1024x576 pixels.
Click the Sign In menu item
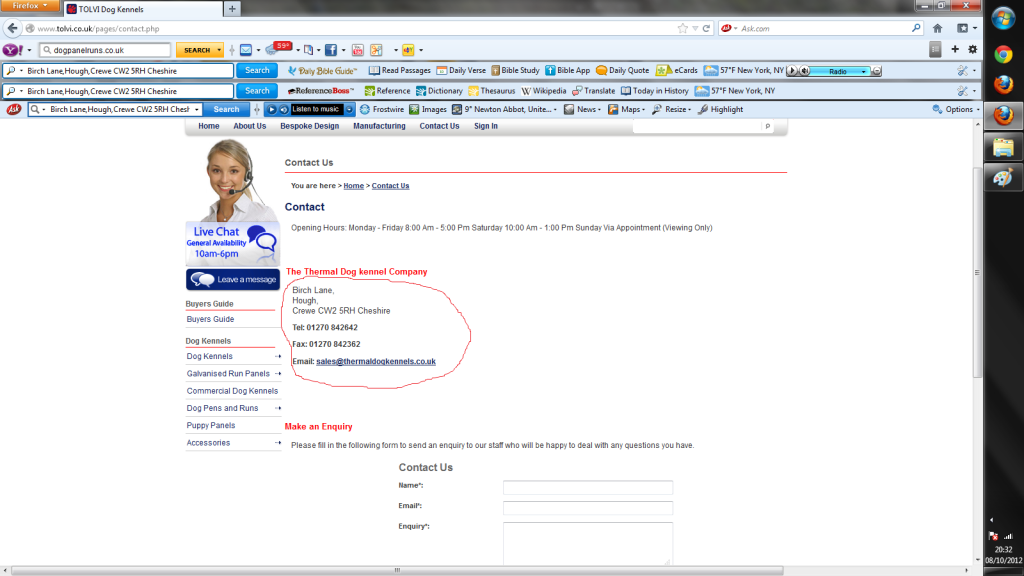pos(486,126)
